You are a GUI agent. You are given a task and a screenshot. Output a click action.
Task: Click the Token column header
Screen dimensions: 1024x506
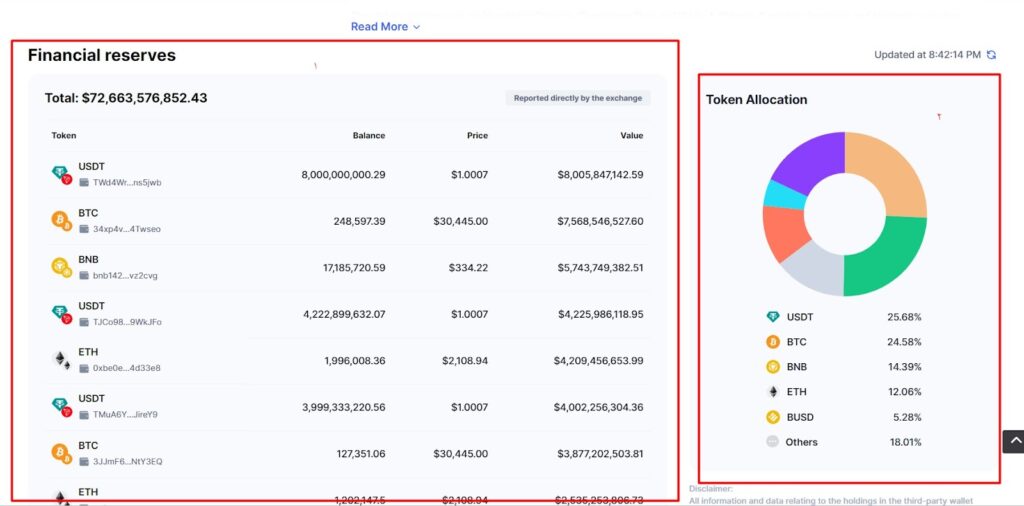coord(64,136)
